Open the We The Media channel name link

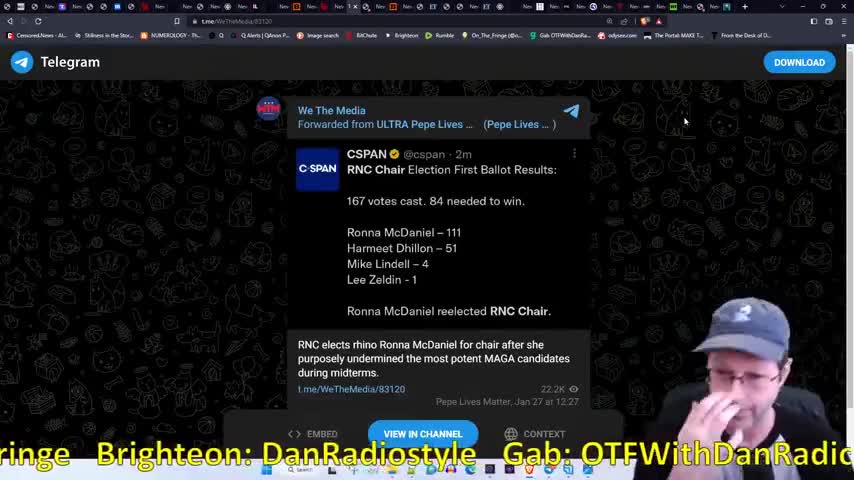(x=331, y=111)
